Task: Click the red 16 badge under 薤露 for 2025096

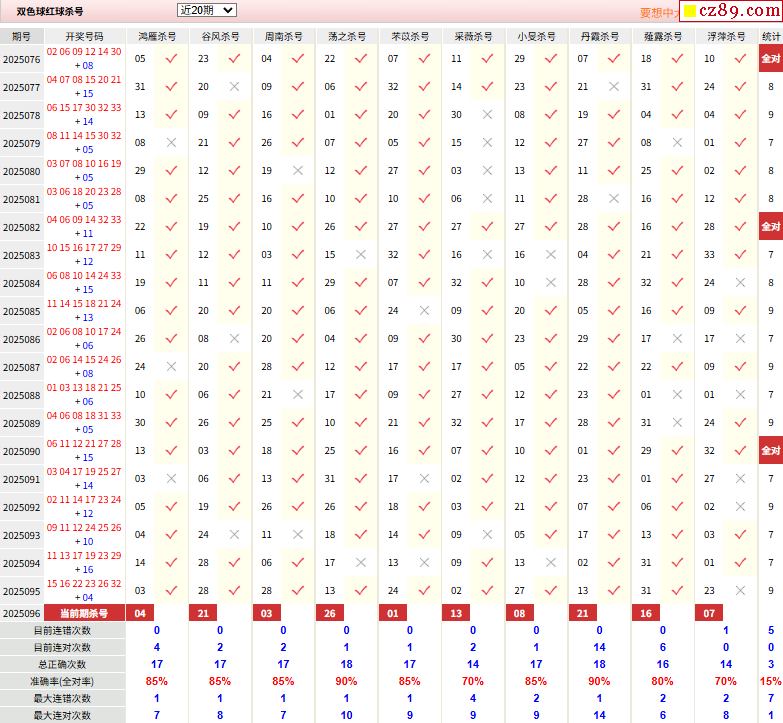Action: tap(646, 613)
